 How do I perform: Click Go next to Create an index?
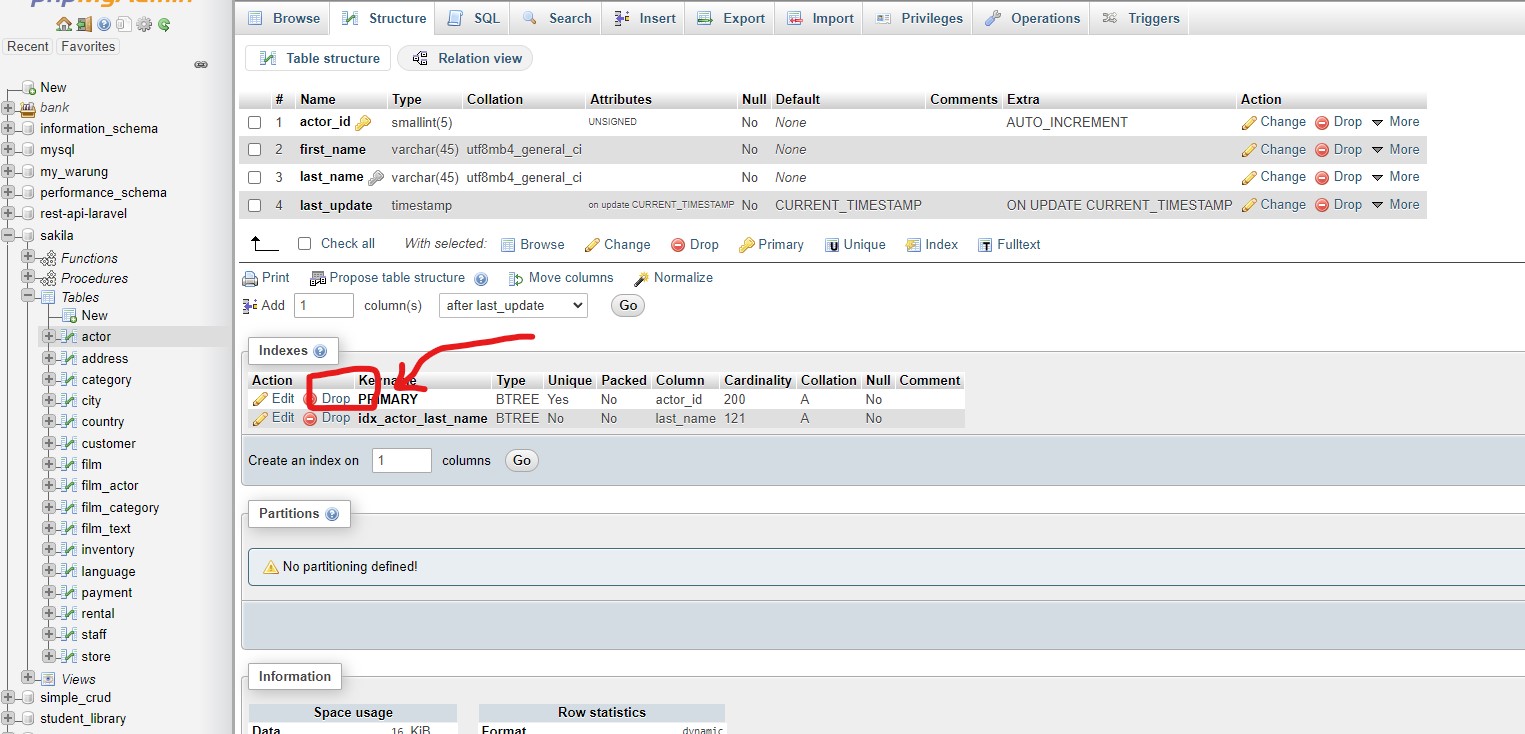521,461
